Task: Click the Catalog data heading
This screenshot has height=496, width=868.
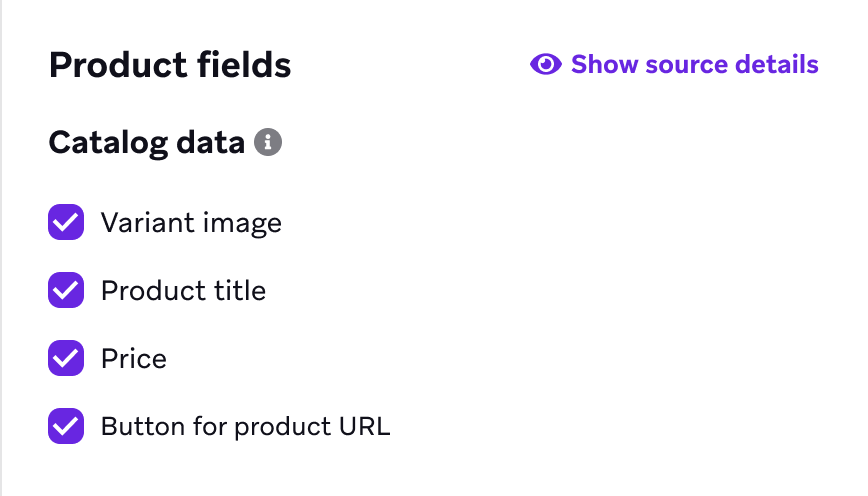Action: tap(146, 143)
